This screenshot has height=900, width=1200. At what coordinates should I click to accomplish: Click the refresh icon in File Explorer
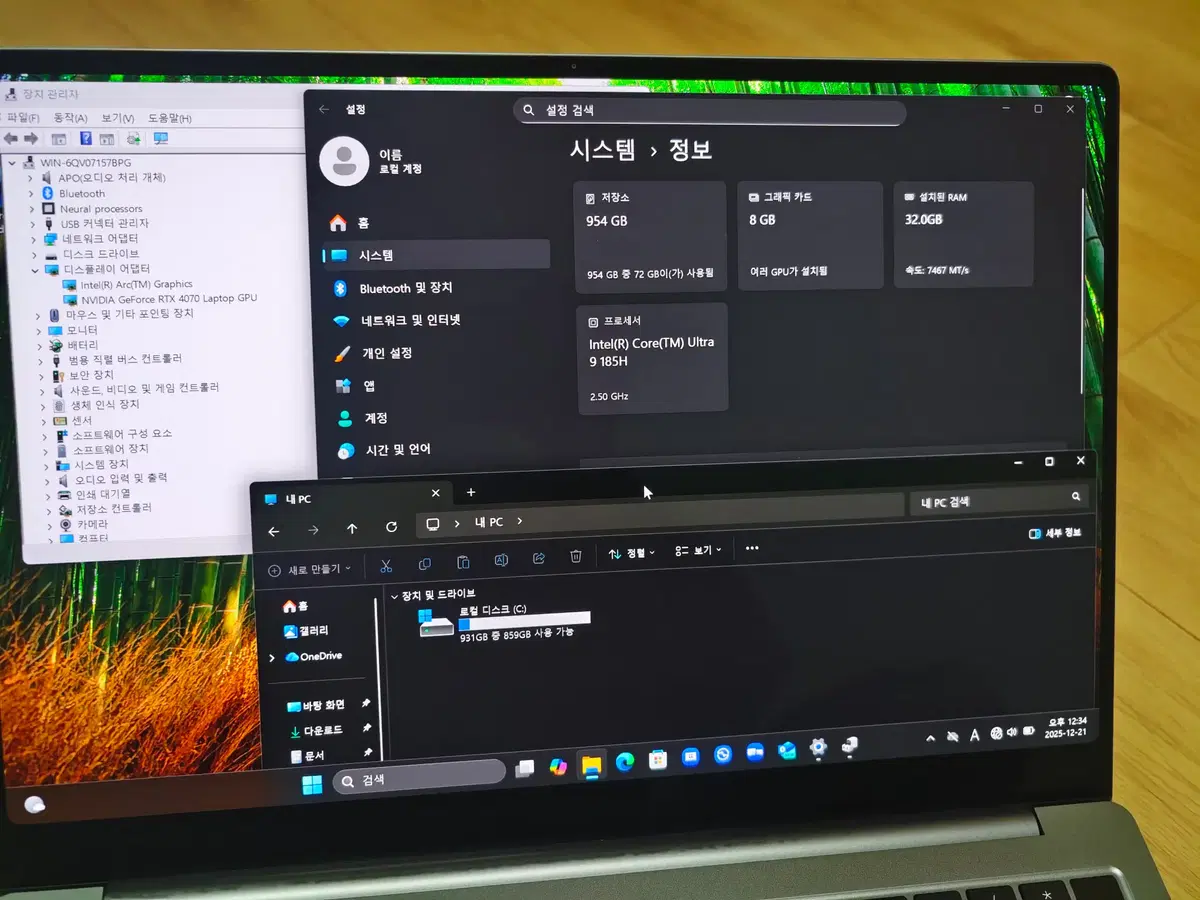(x=391, y=527)
